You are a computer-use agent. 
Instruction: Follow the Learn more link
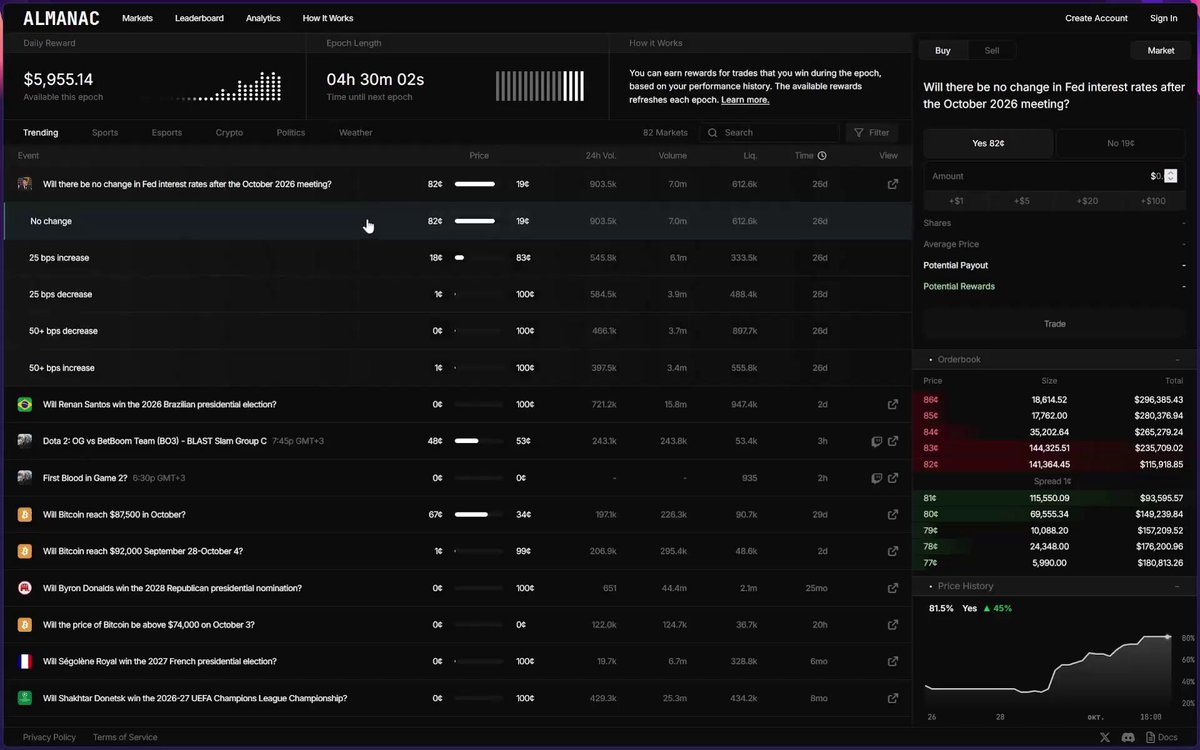click(x=745, y=100)
